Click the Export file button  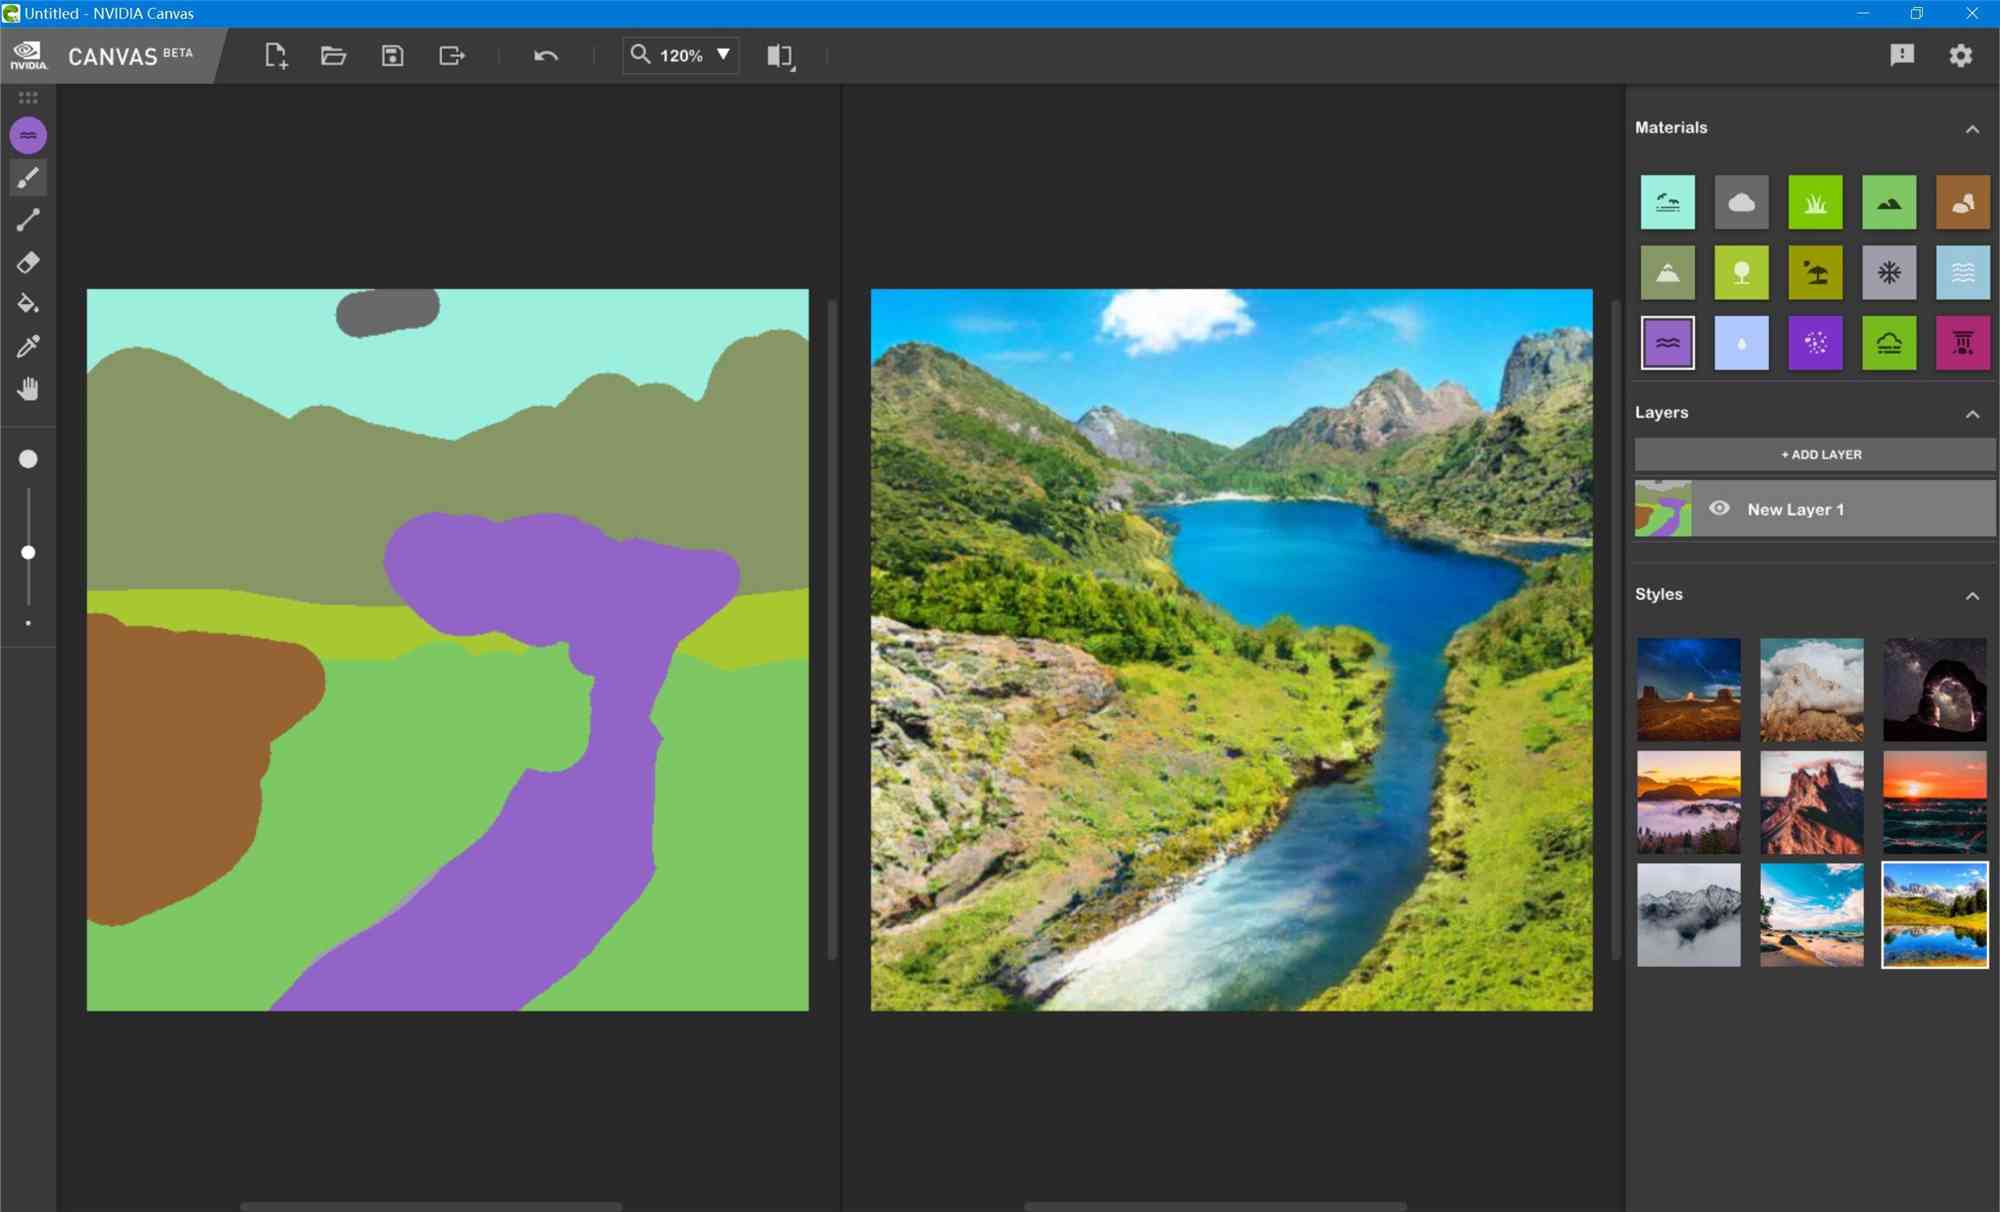click(x=451, y=54)
